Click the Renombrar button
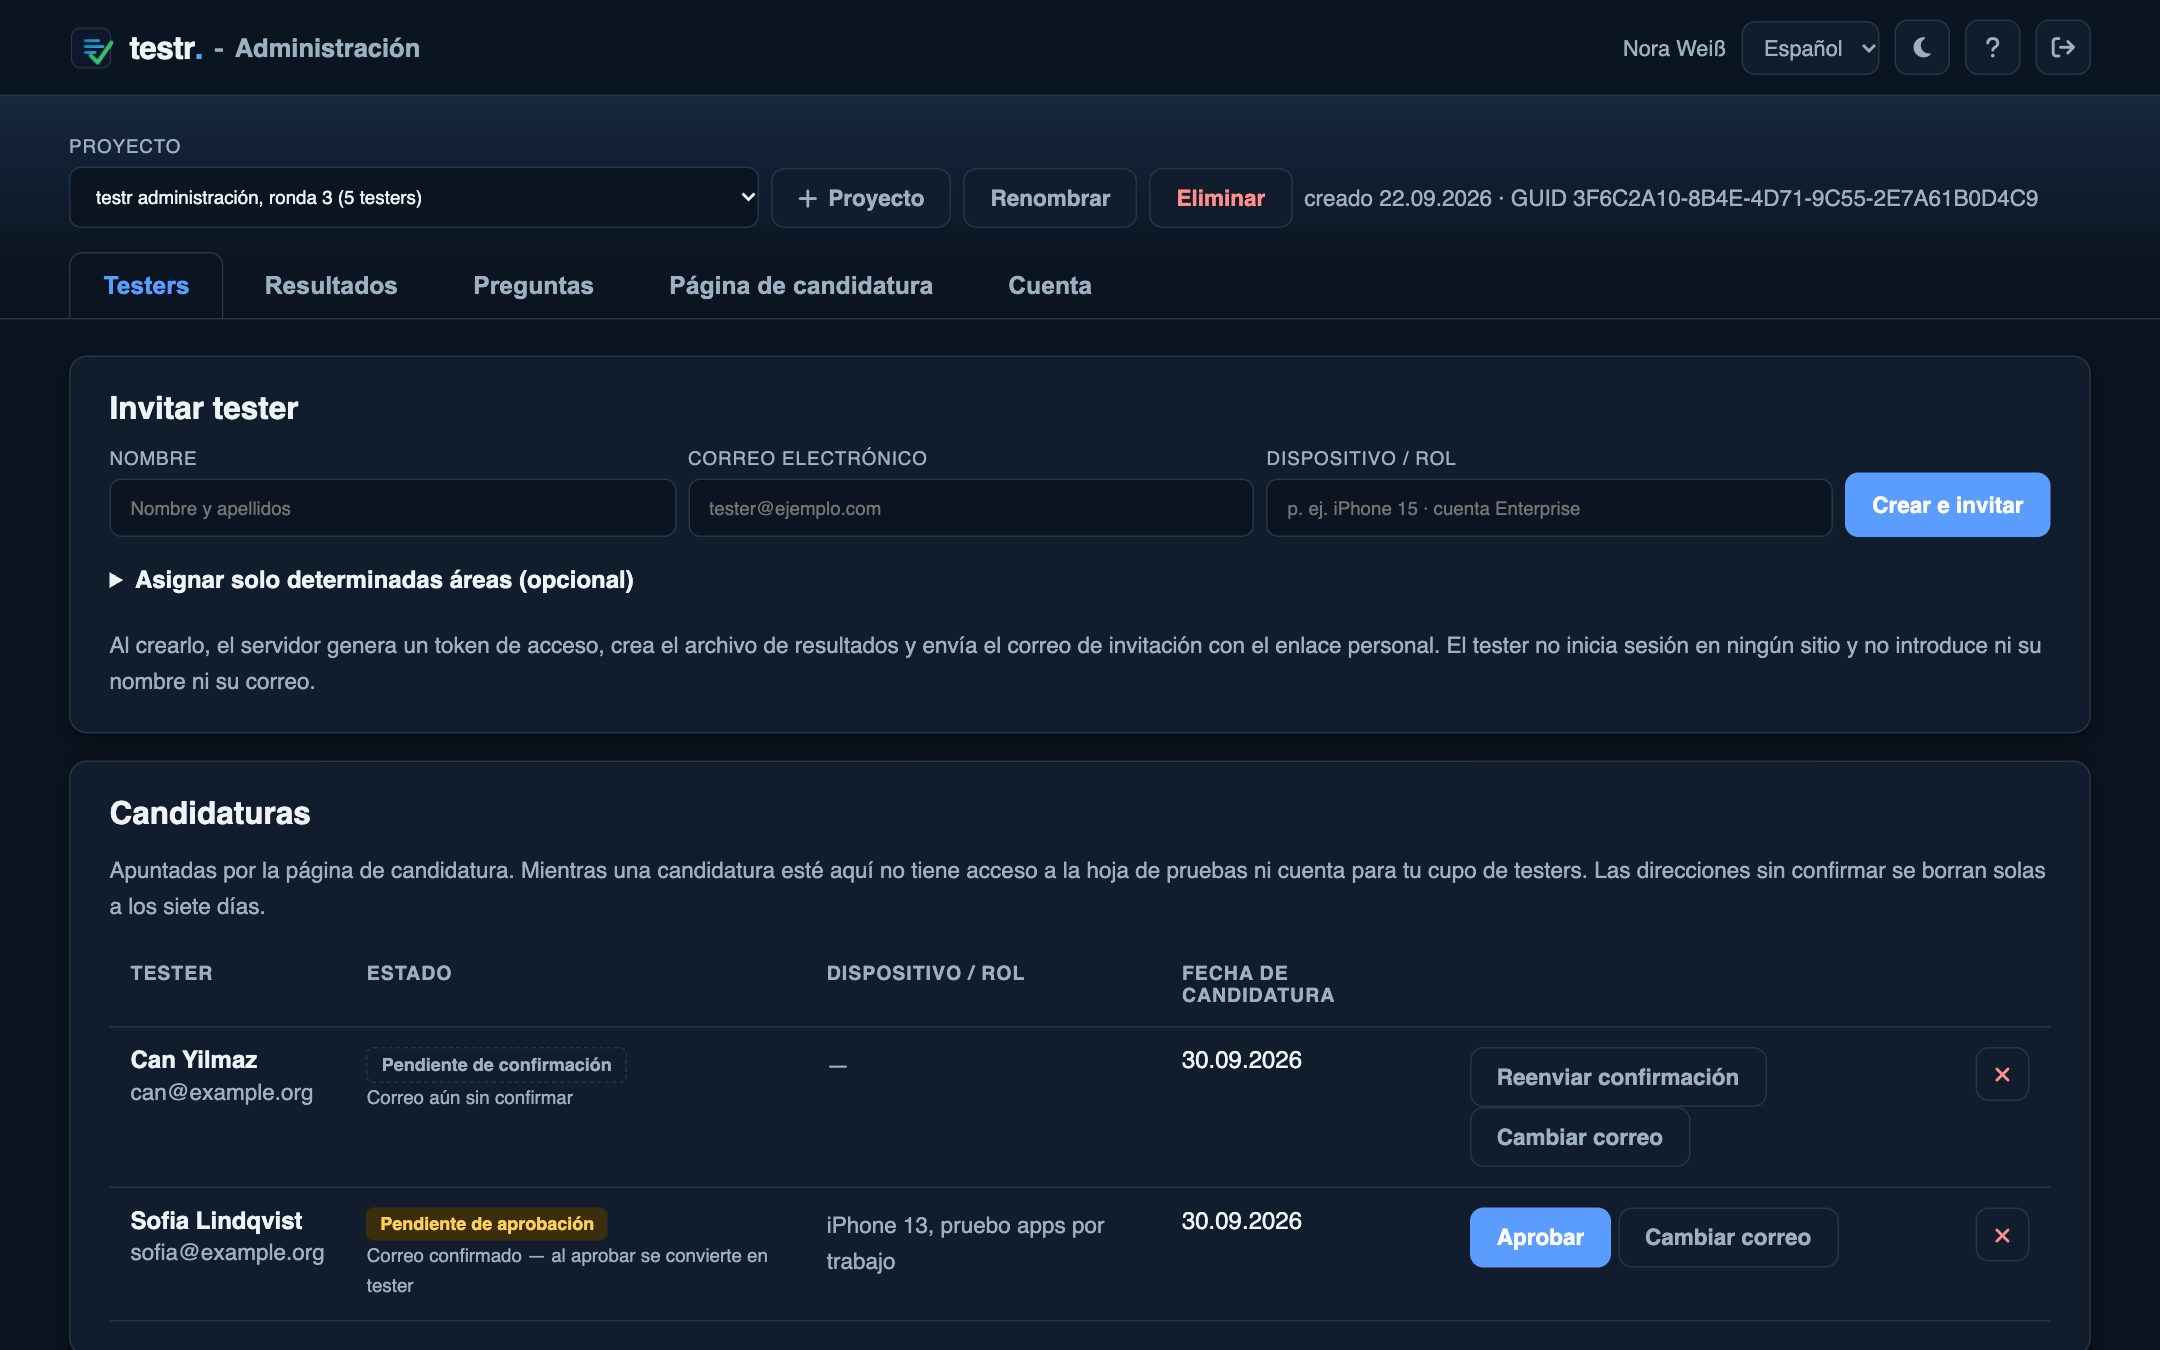Viewport: 2160px width, 1350px height. tap(1050, 198)
